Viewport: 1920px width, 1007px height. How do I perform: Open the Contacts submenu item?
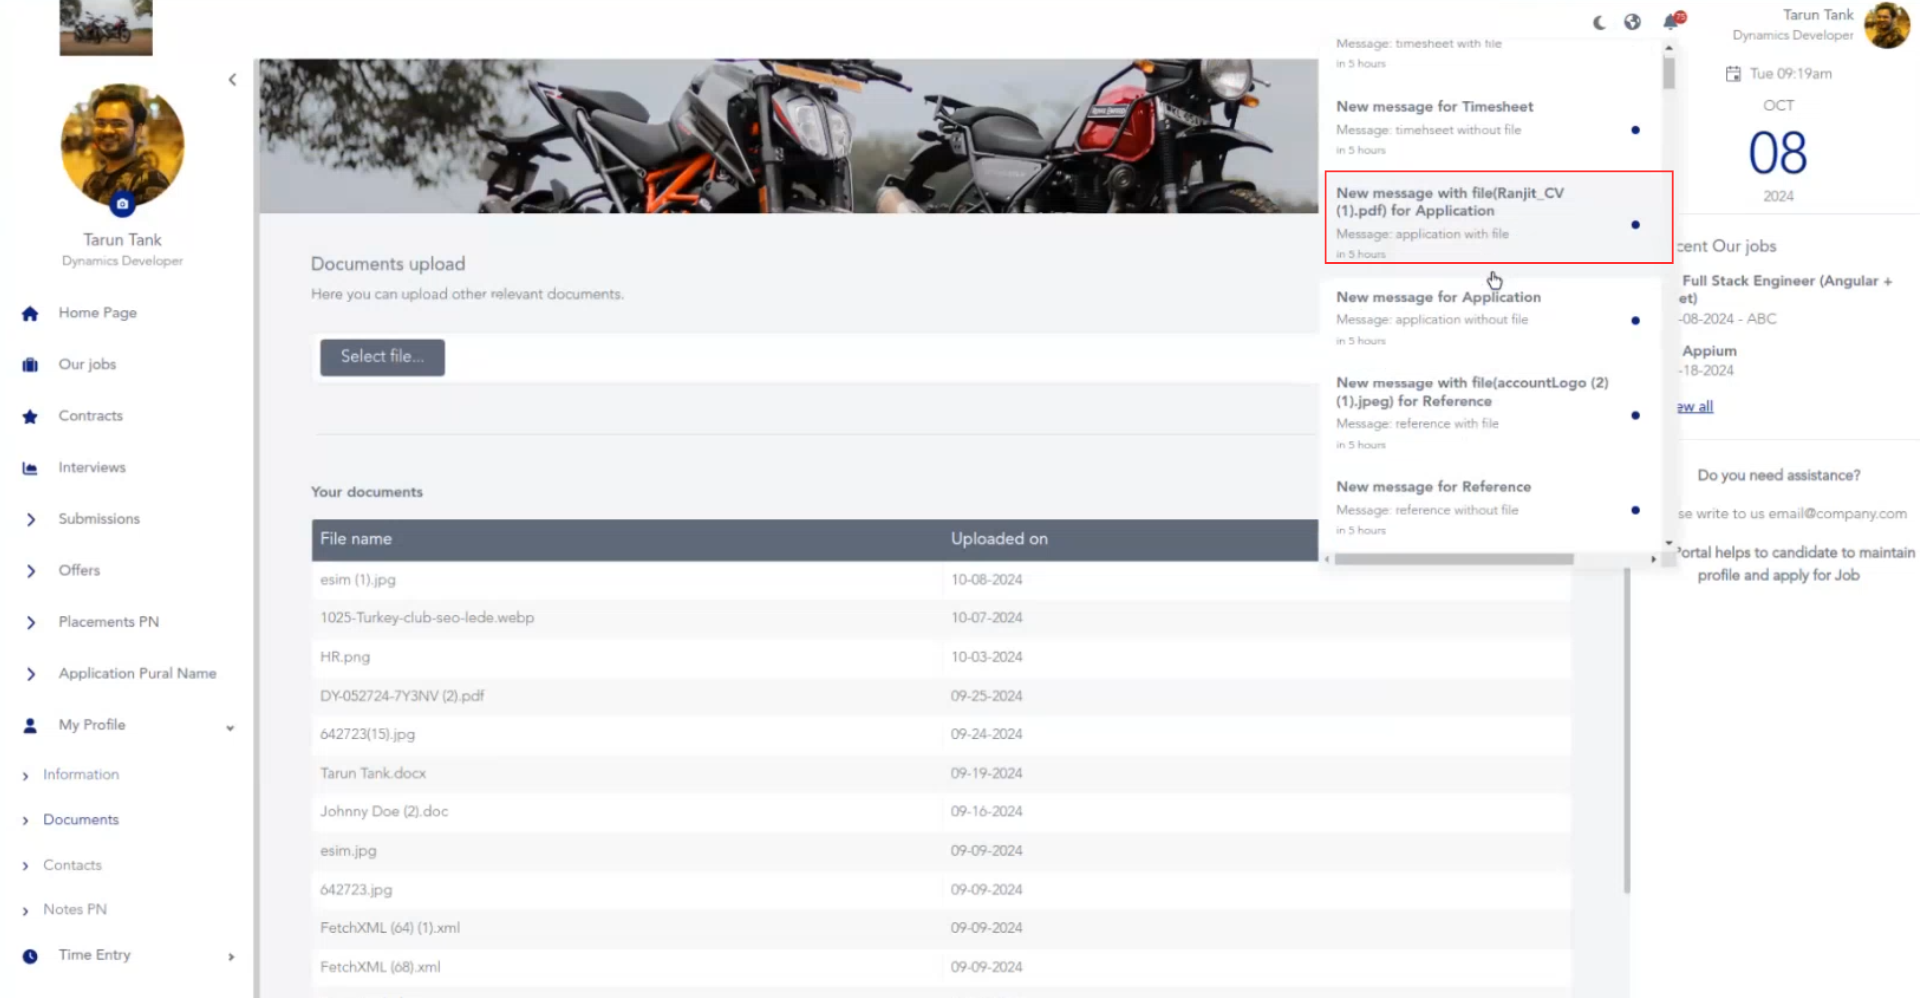click(x=72, y=866)
